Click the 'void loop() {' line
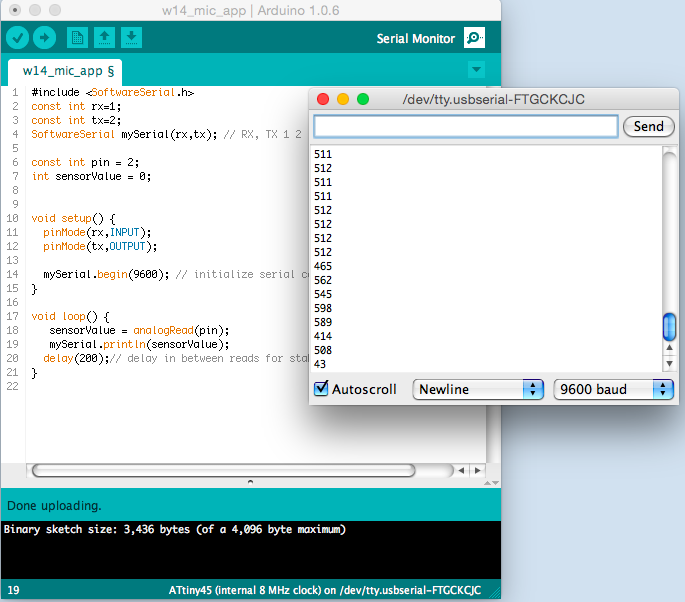This screenshot has height=602, width=685. click(70, 316)
